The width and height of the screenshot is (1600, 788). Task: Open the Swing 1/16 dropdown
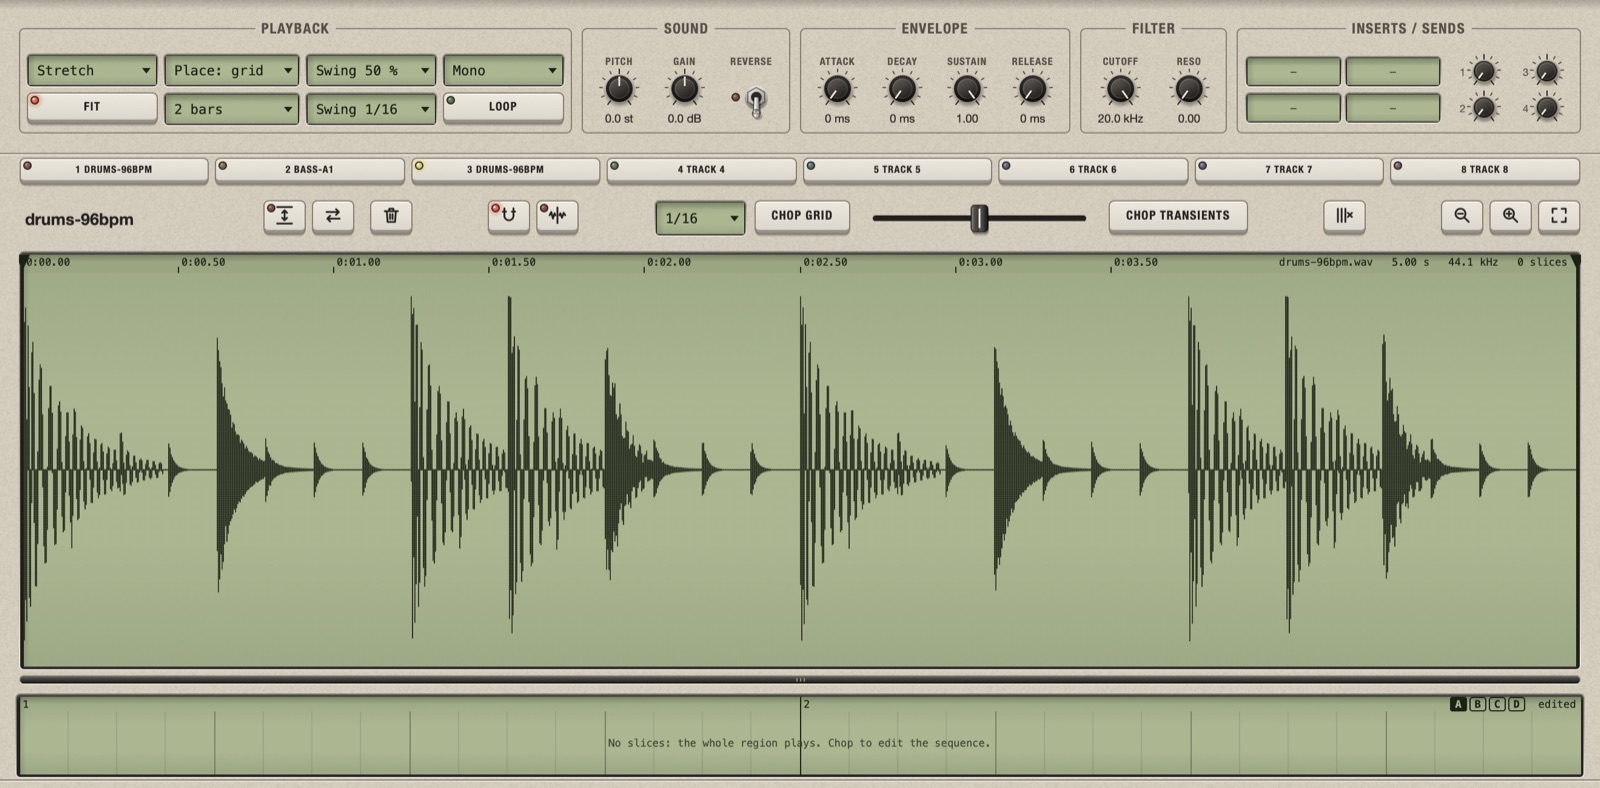(371, 109)
